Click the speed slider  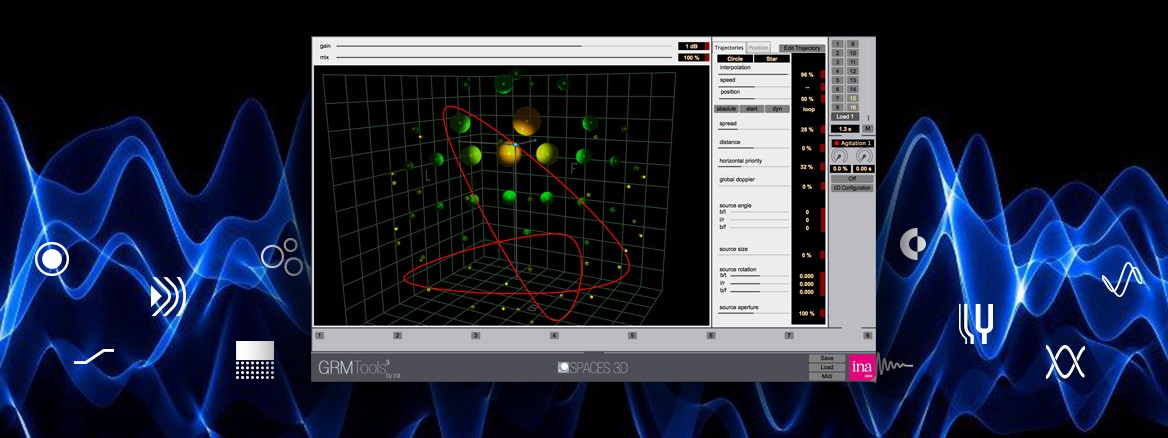pos(753,87)
